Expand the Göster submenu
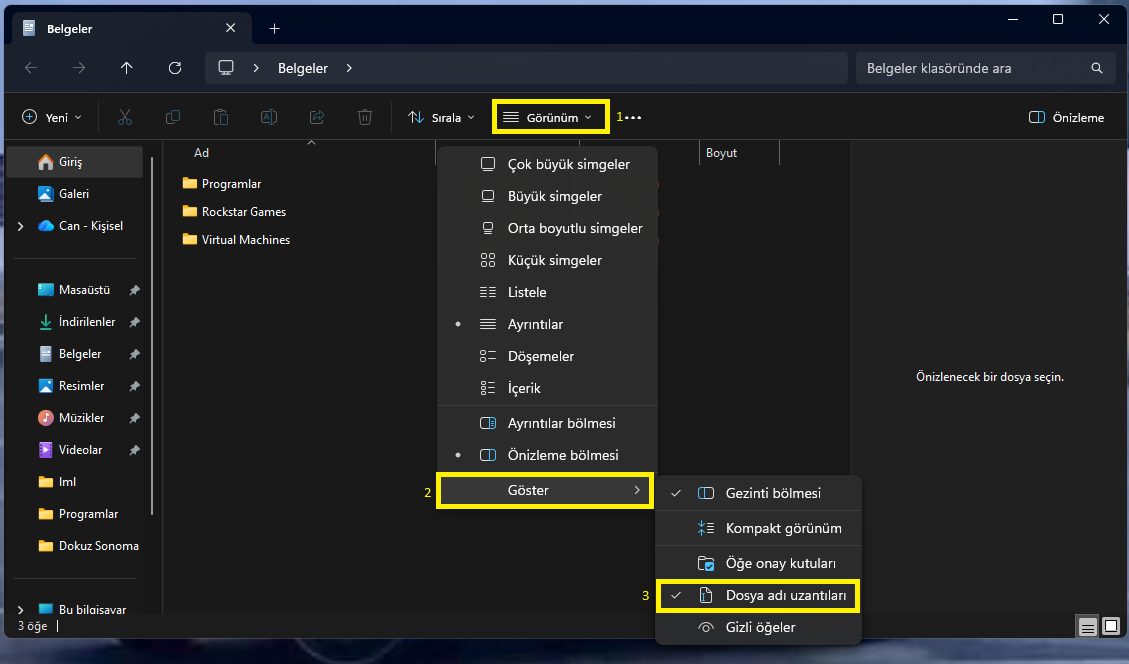The width and height of the screenshot is (1129, 664). pos(544,490)
